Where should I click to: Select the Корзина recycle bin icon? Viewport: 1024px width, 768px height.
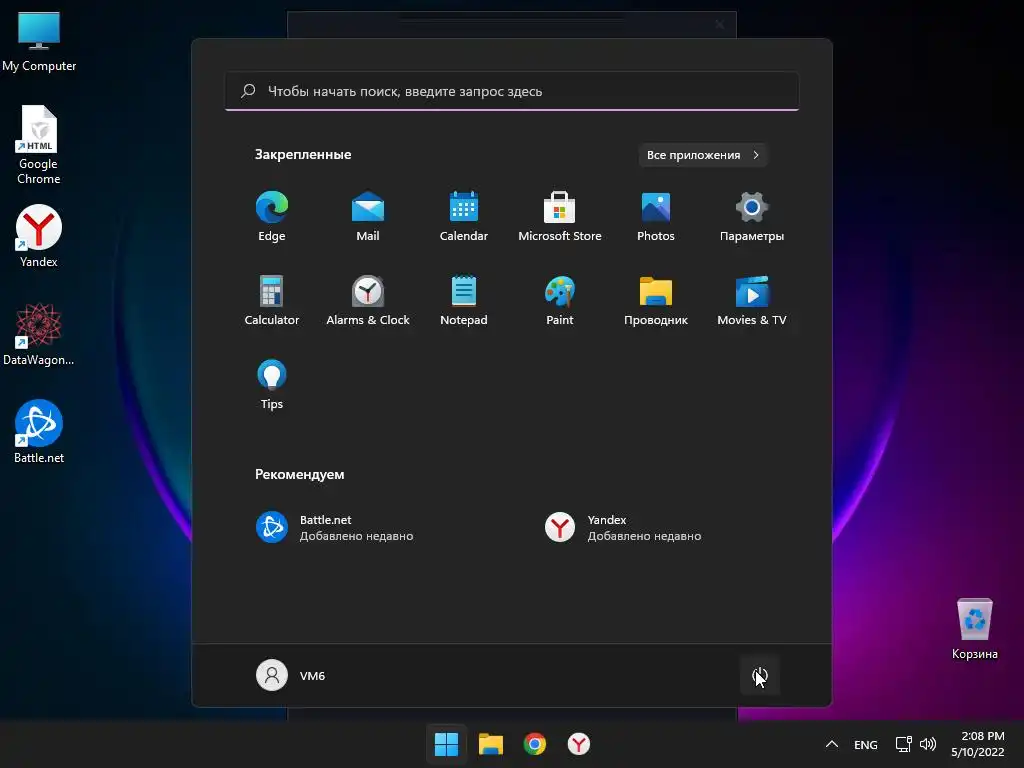(x=974, y=629)
